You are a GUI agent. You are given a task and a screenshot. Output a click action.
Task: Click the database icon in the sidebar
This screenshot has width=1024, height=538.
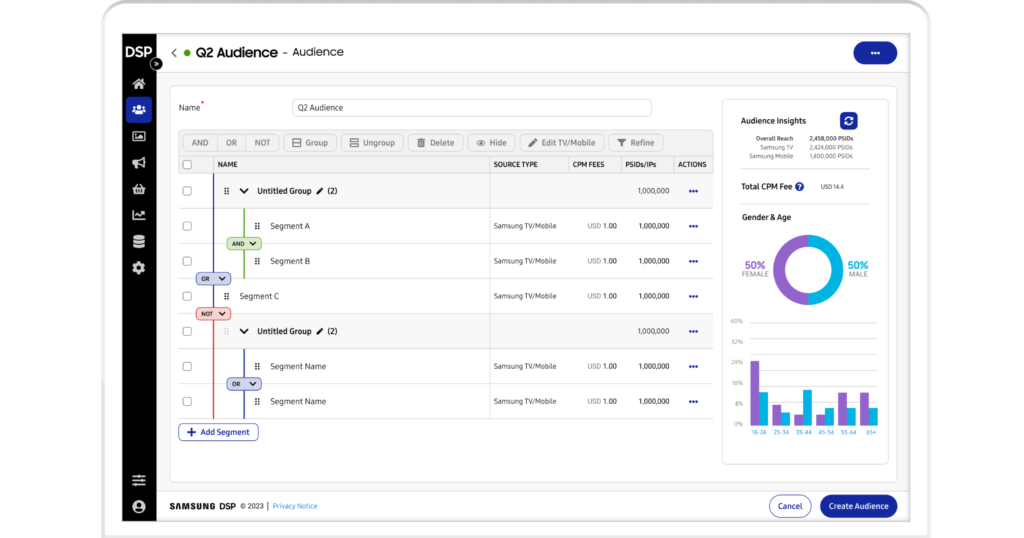[x=139, y=241]
